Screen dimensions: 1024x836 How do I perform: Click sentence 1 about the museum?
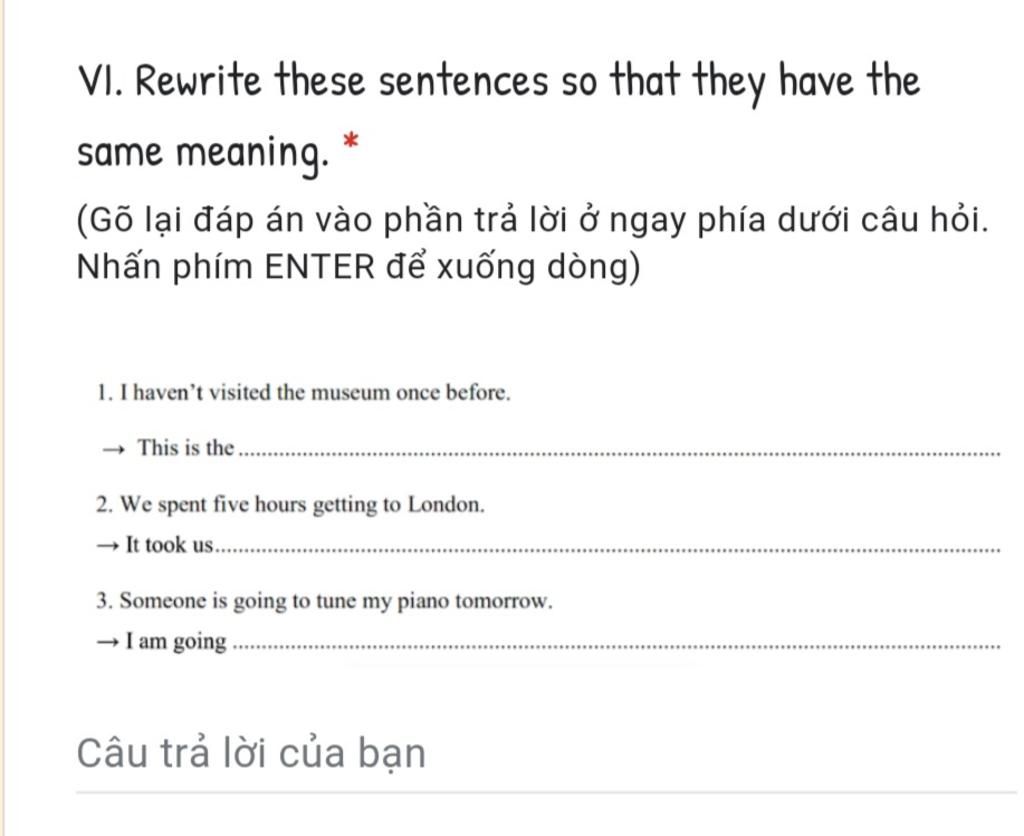(304, 393)
